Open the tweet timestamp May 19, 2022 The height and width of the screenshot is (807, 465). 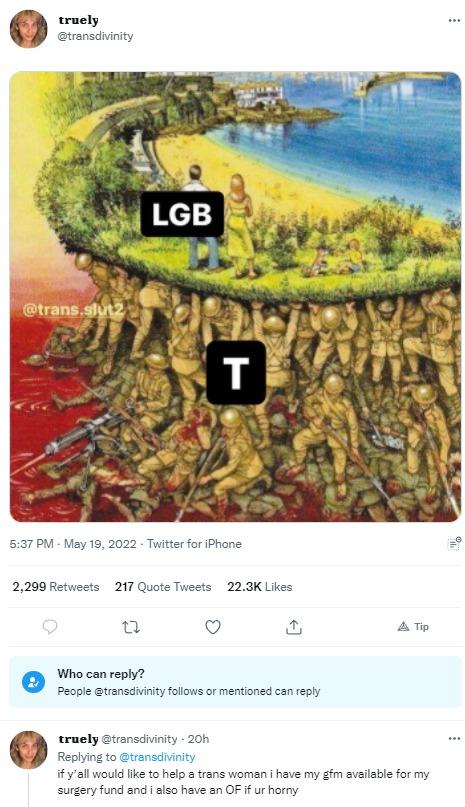(x=73, y=544)
